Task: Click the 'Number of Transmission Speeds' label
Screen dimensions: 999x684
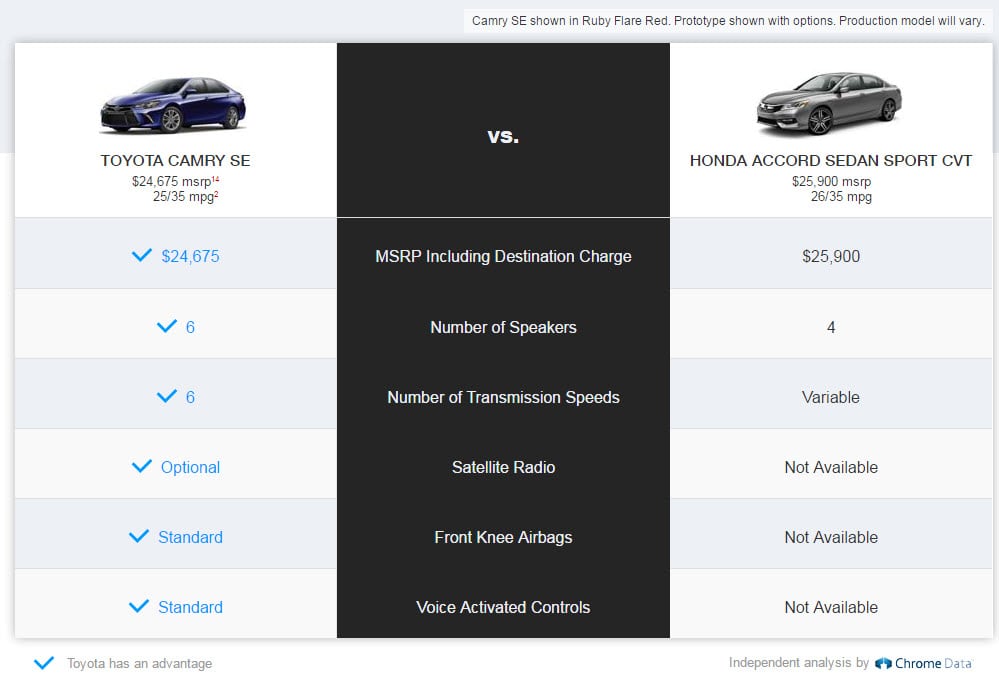Action: [x=503, y=397]
